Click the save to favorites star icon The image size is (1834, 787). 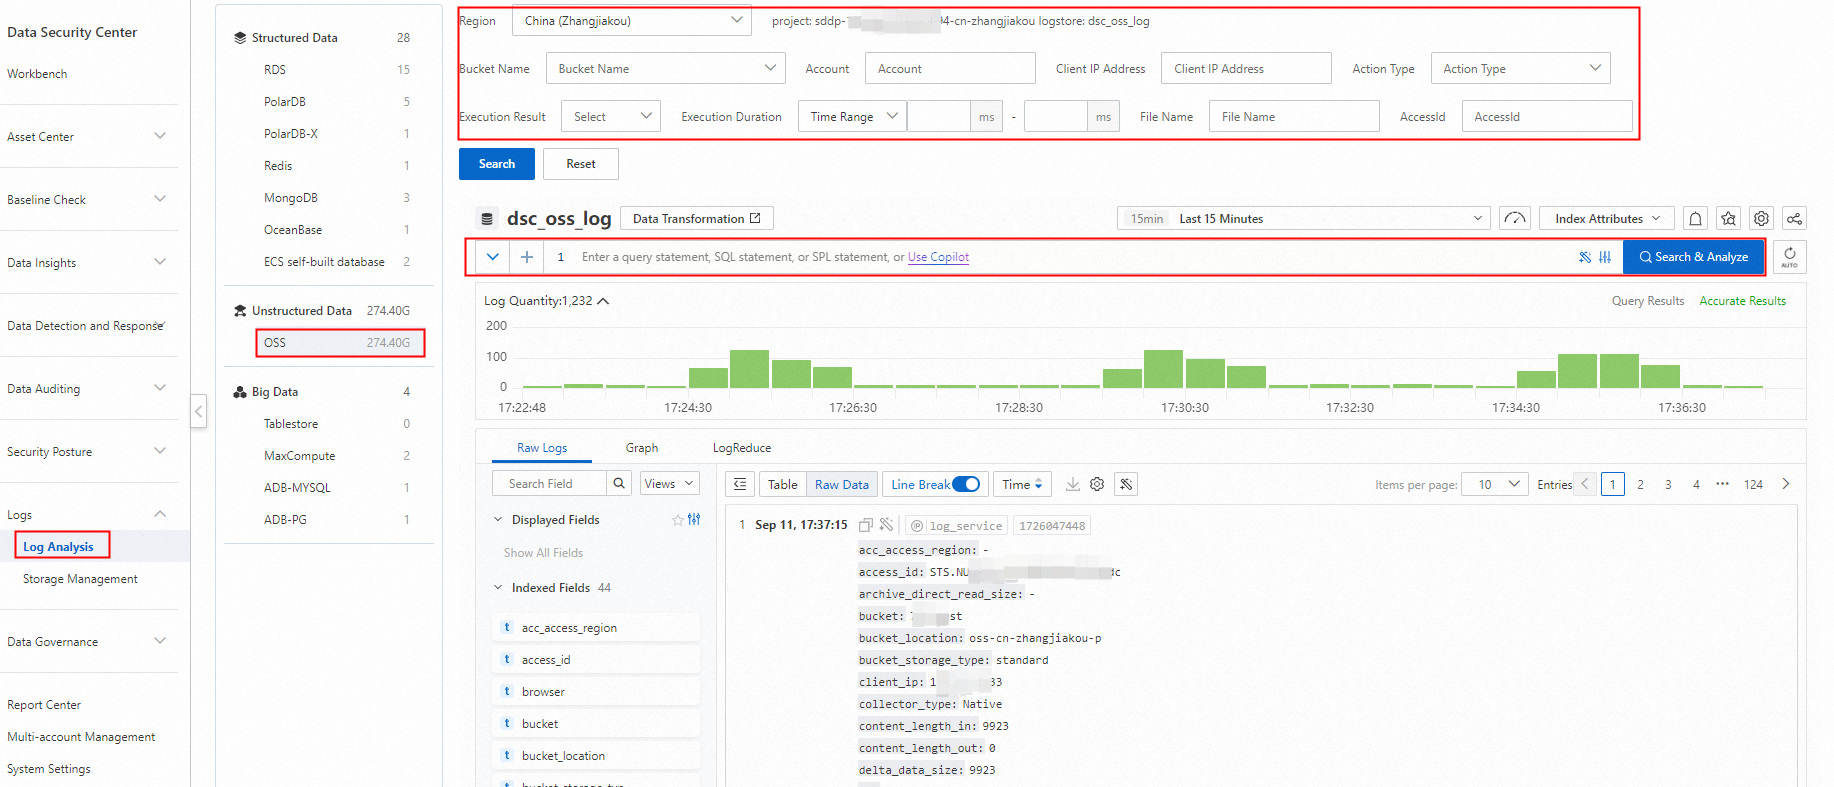tap(1729, 219)
